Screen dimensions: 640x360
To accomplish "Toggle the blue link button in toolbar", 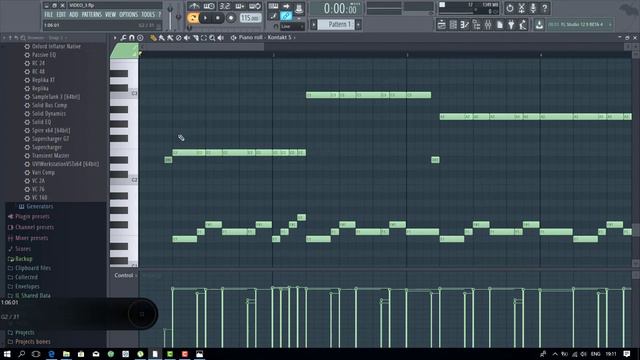I will pyautogui.click(x=286, y=17).
